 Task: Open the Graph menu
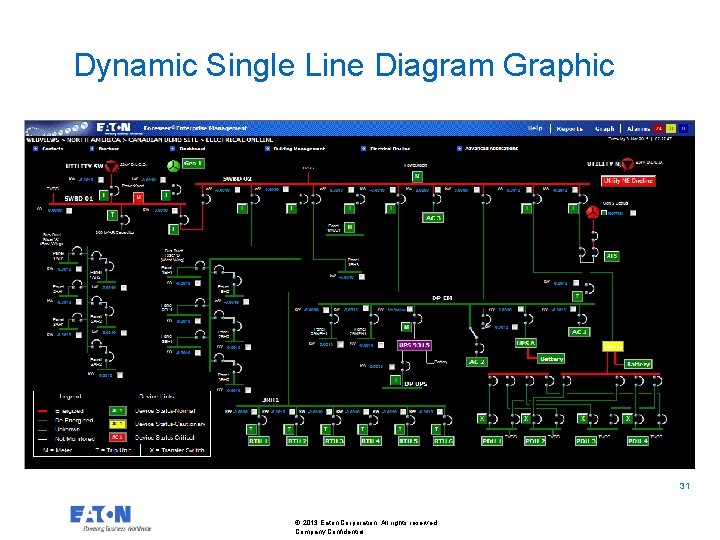(604, 129)
